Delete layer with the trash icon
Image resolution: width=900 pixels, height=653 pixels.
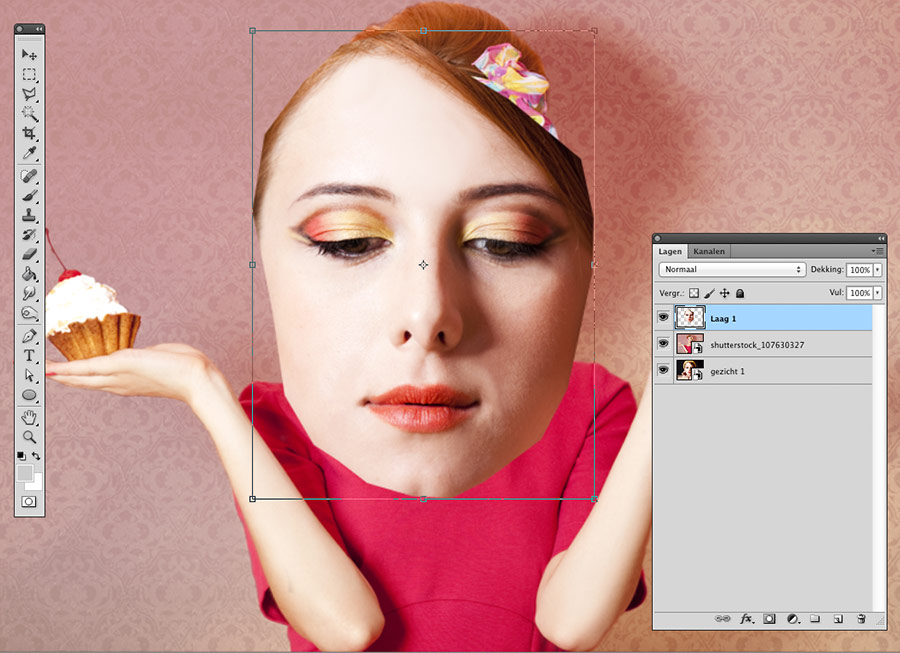click(x=861, y=619)
